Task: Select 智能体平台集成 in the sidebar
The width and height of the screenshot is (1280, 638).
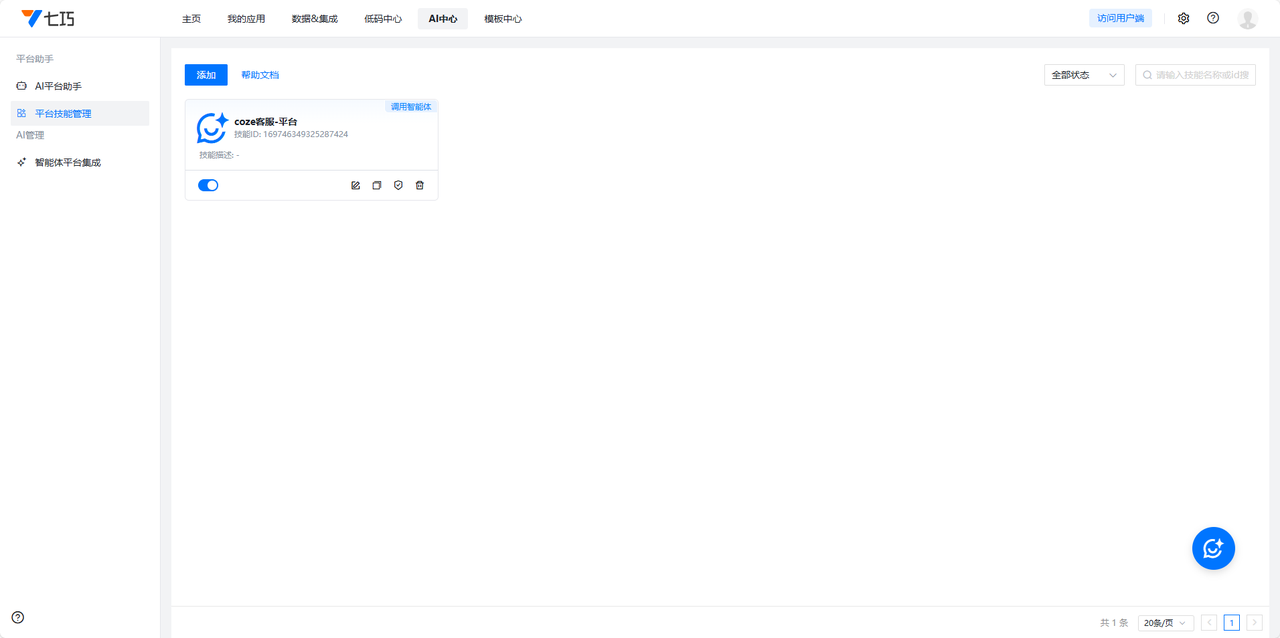Action: point(68,162)
